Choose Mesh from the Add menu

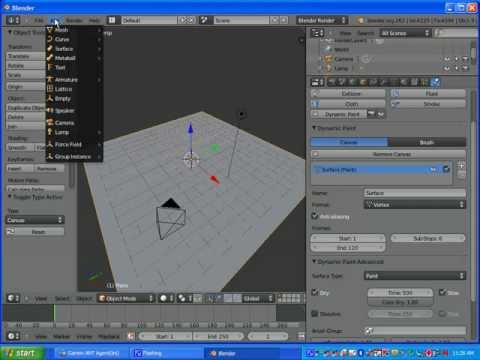74,30
